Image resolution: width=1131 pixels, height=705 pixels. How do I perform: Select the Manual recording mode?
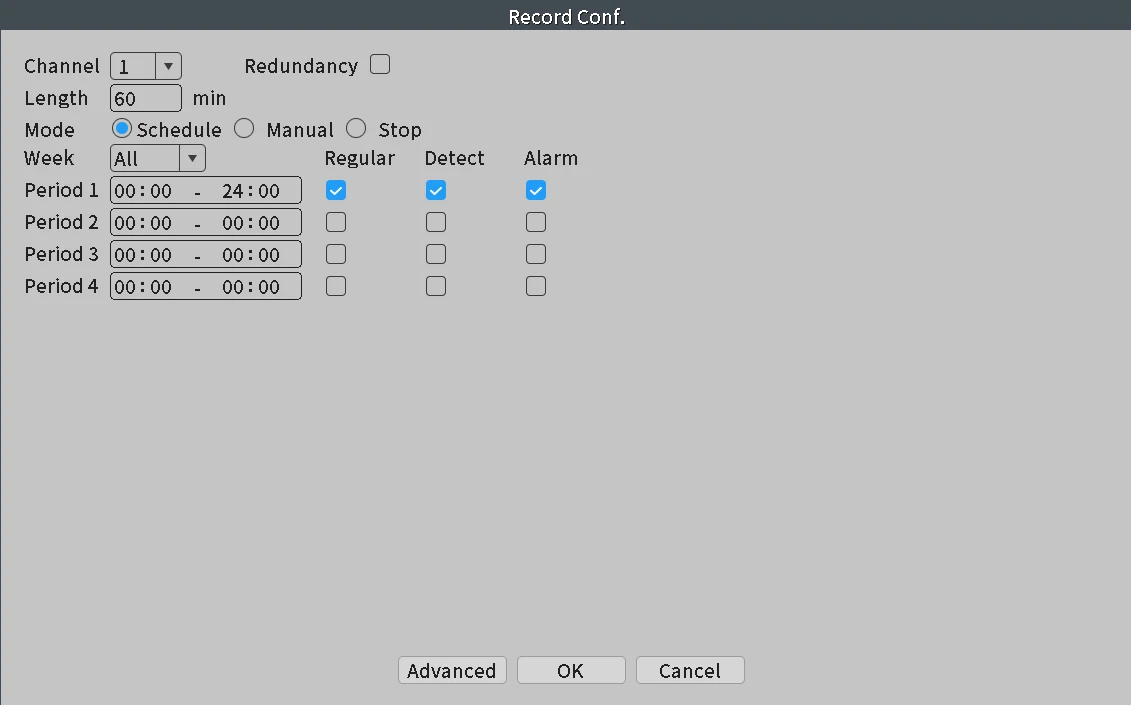244,128
